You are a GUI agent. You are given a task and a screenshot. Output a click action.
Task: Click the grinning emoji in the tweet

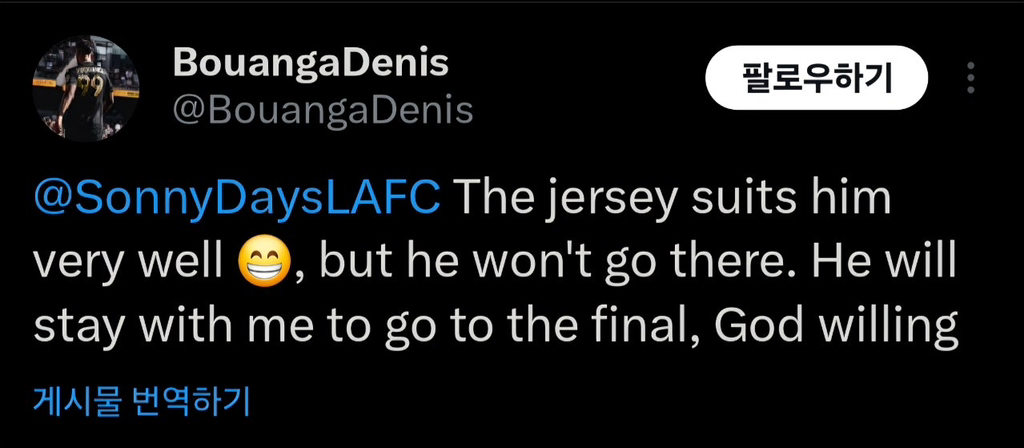[x=262, y=263]
